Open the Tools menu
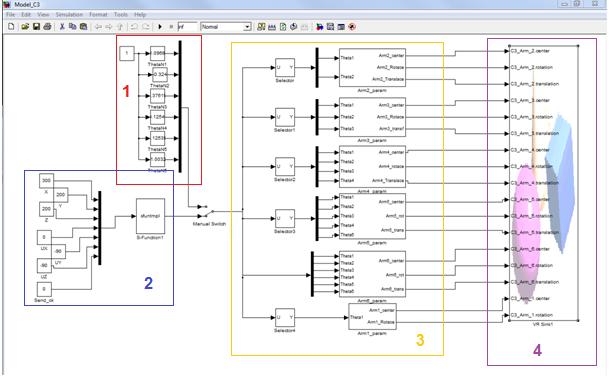Image resolution: width=609 pixels, height=377 pixels. pos(121,14)
